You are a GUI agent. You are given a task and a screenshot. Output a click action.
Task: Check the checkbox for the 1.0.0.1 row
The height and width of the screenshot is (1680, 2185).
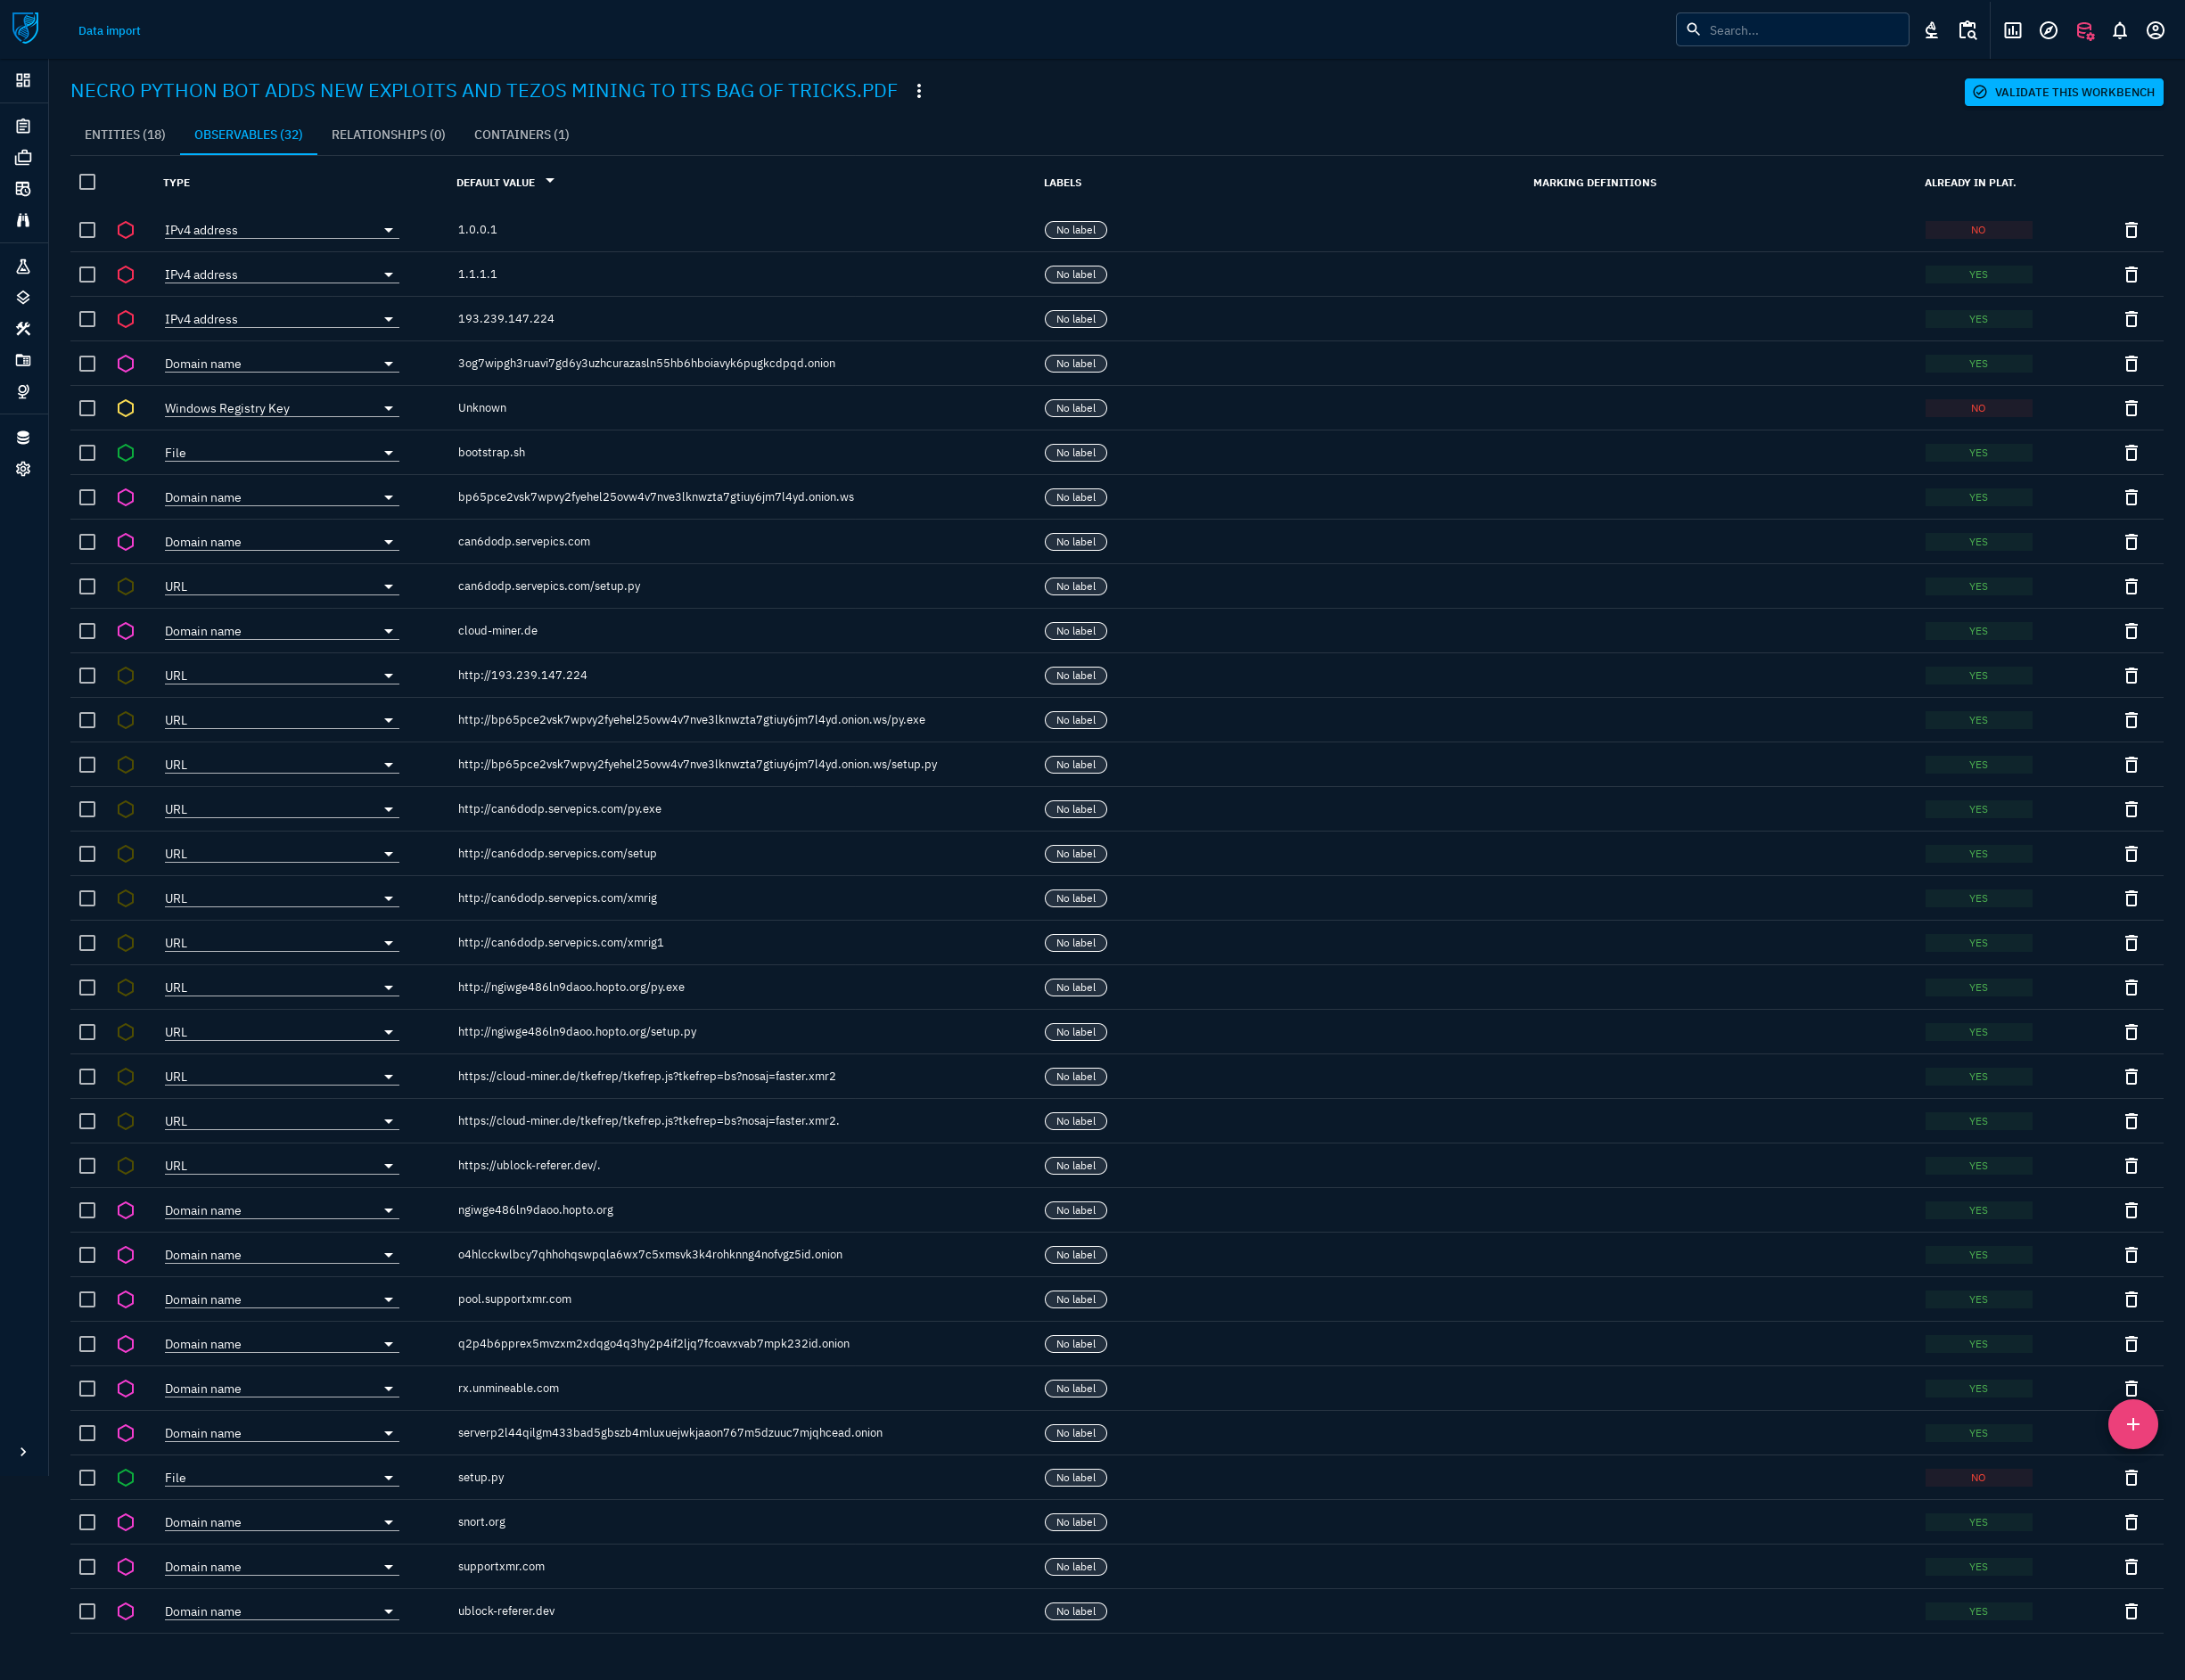(87, 230)
